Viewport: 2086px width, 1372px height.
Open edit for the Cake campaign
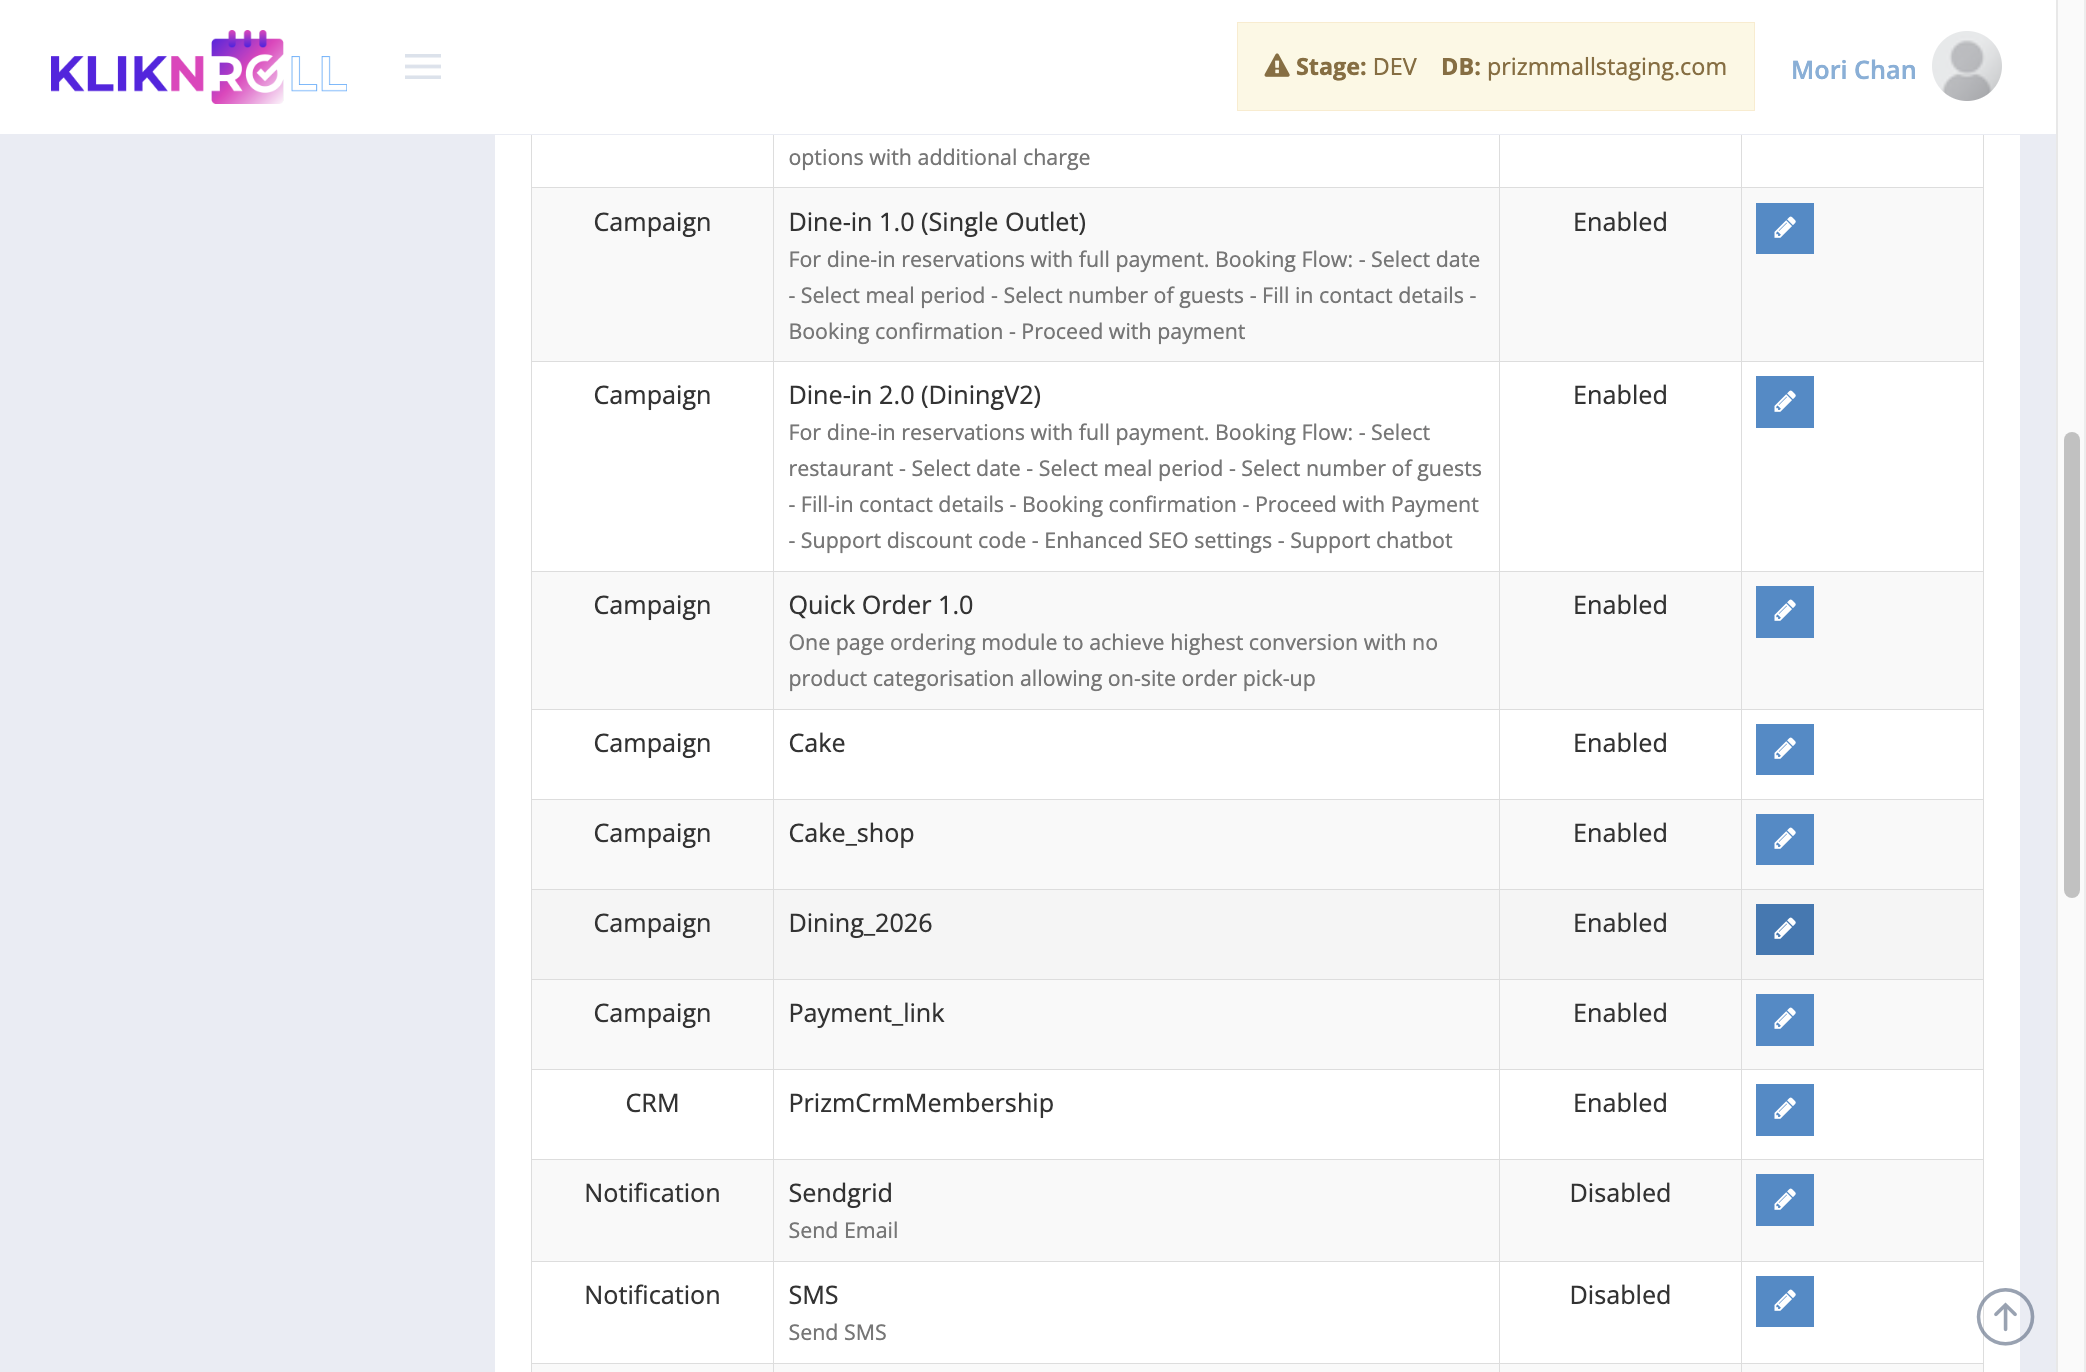tap(1784, 749)
